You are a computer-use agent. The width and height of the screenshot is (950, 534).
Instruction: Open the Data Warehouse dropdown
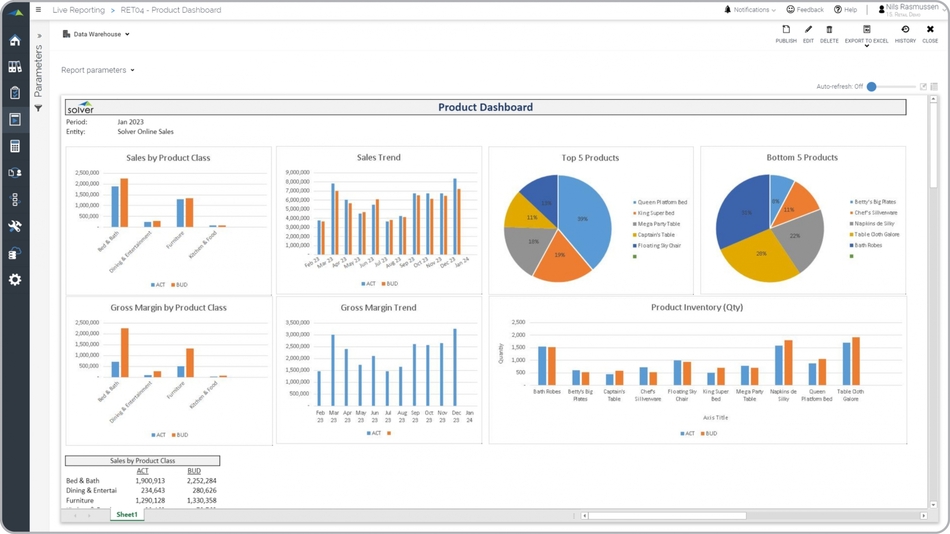click(x=97, y=34)
